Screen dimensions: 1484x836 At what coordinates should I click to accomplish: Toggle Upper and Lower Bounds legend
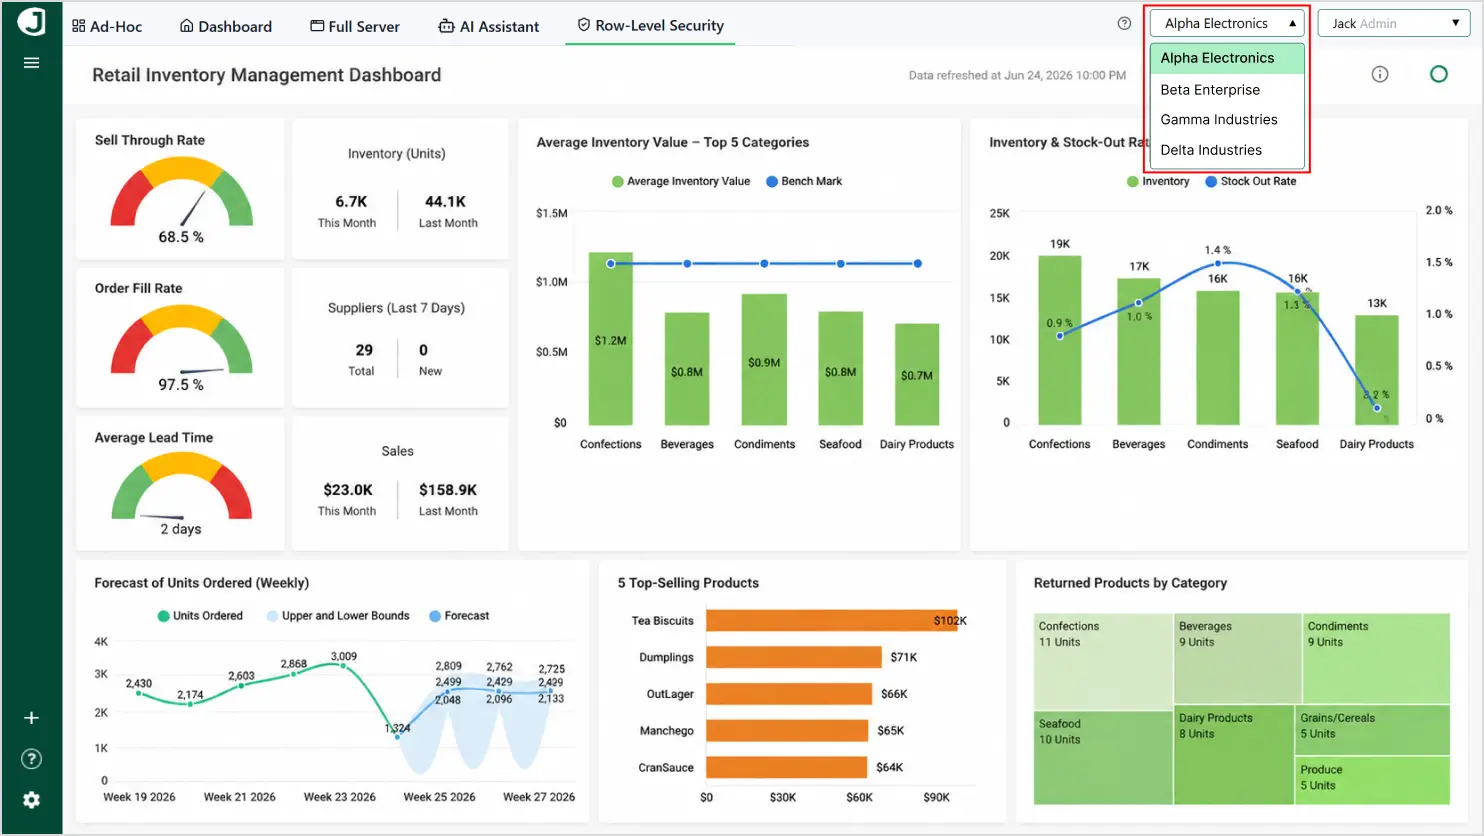(338, 616)
